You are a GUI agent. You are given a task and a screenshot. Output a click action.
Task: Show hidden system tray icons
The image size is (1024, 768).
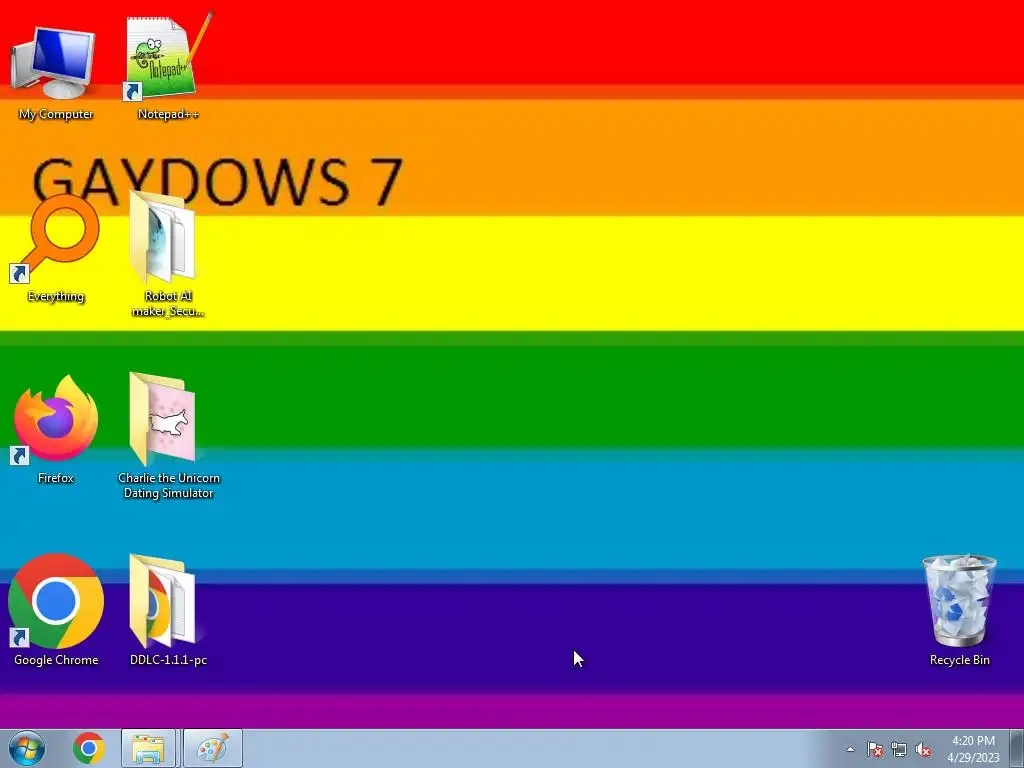point(850,750)
